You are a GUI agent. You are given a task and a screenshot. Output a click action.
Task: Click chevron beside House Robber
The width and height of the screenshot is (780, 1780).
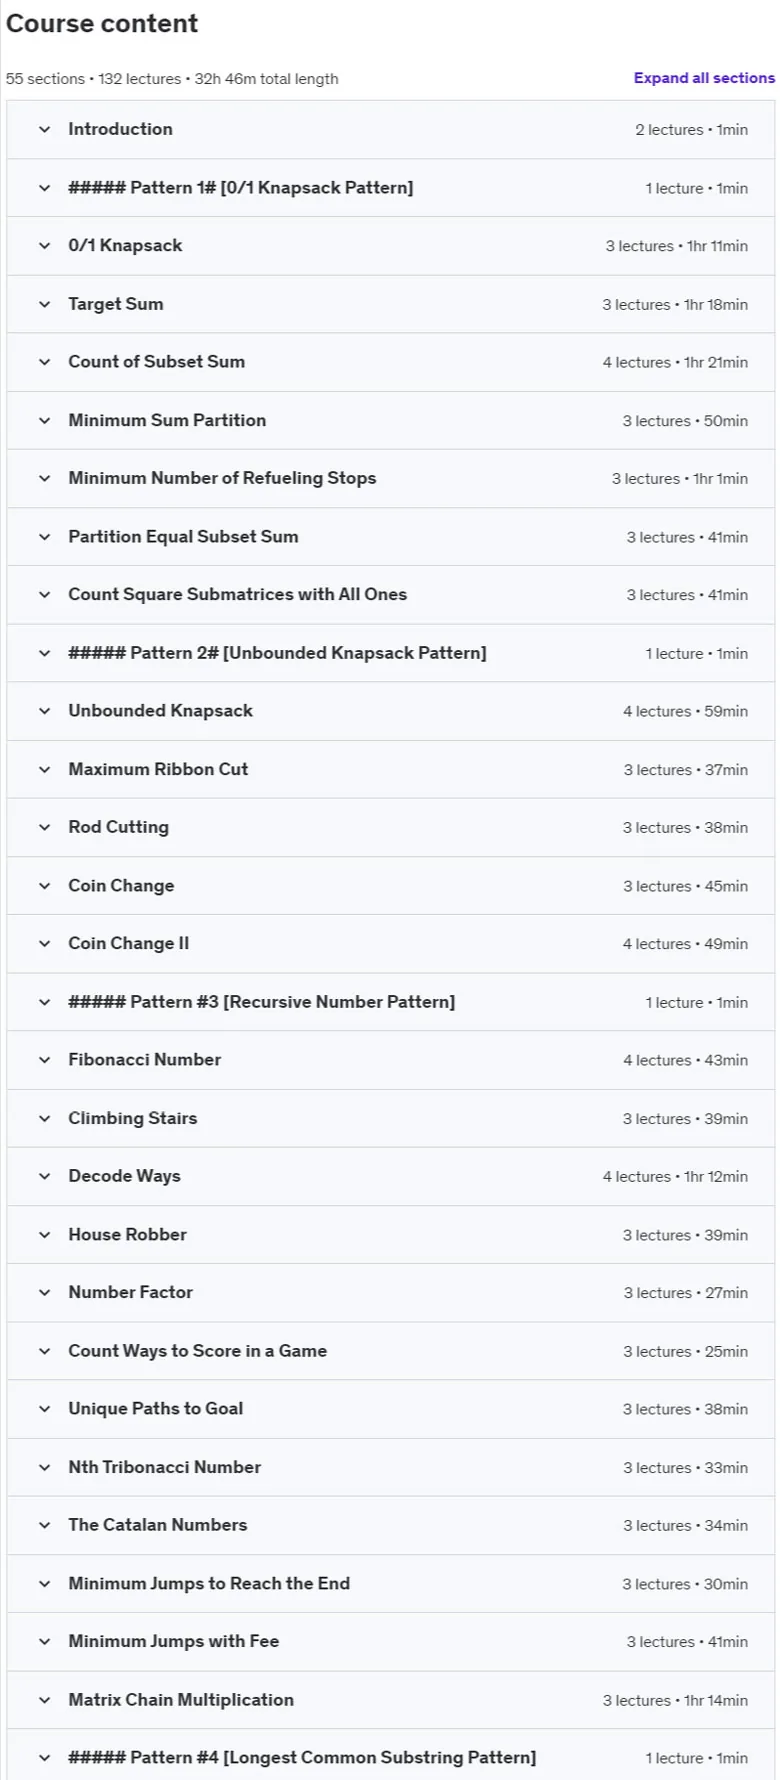tap(44, 1234)
